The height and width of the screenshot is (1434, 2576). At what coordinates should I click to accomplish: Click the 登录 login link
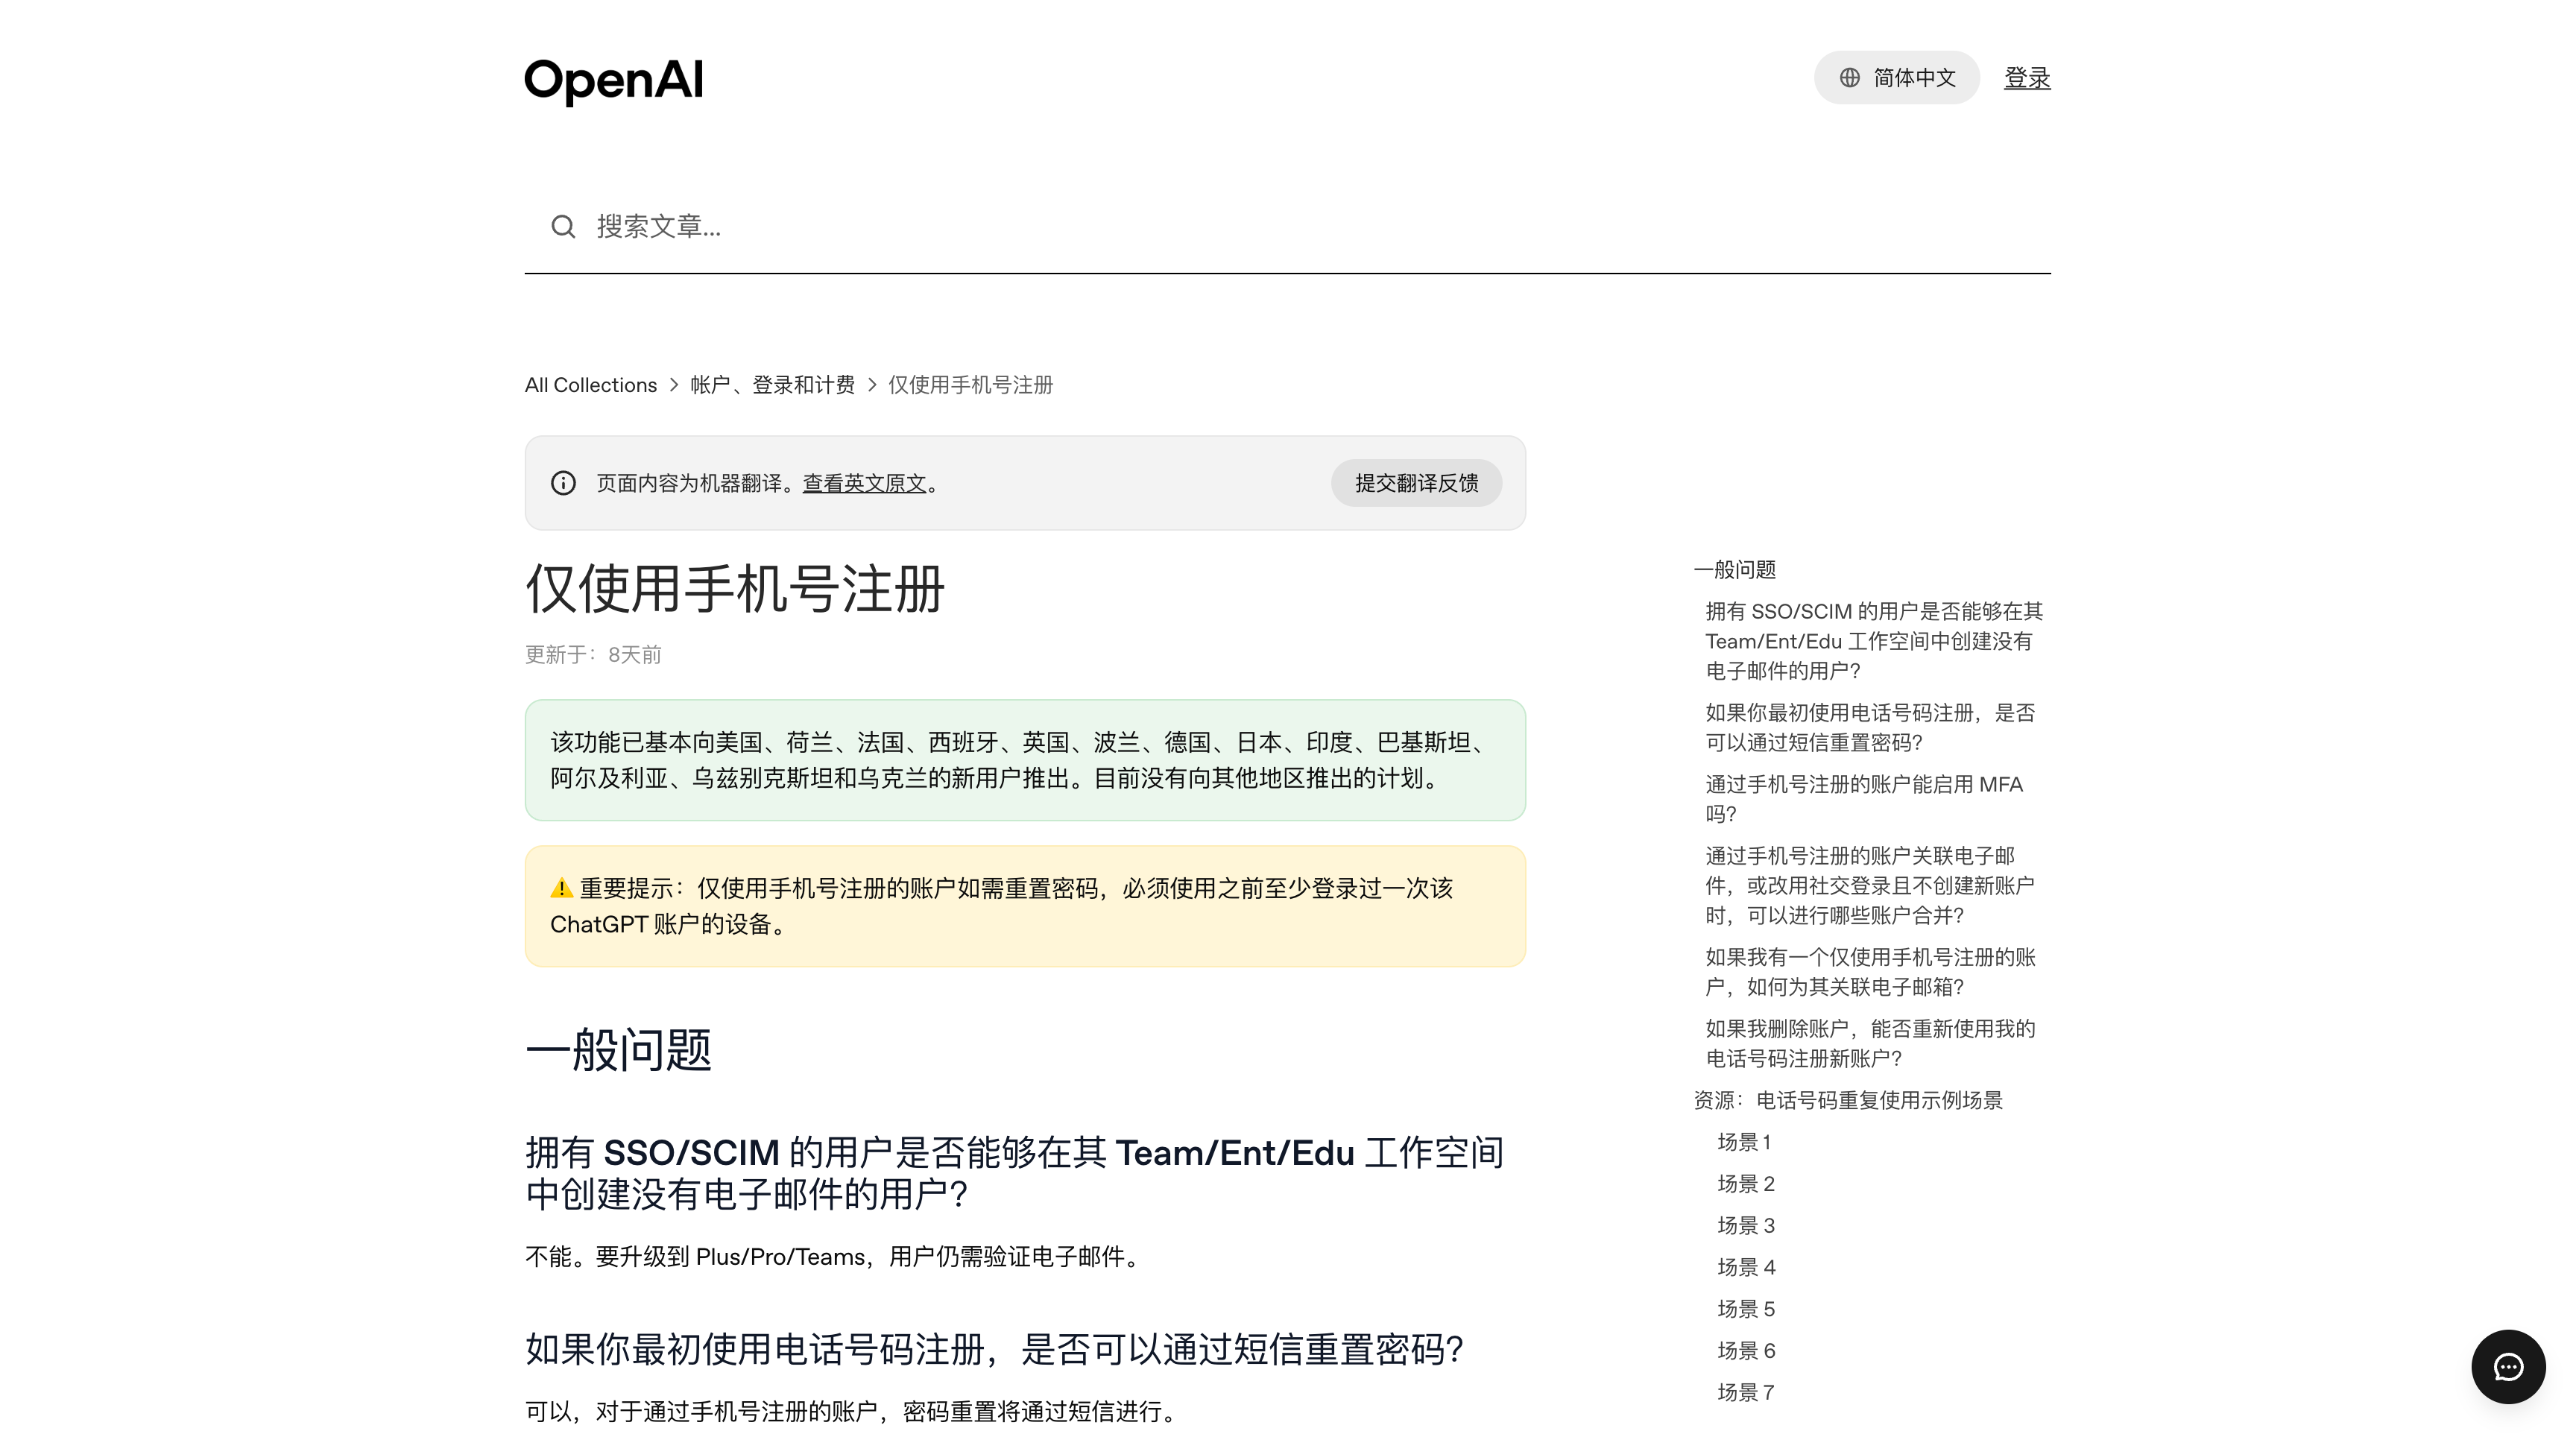[2027, 78]
